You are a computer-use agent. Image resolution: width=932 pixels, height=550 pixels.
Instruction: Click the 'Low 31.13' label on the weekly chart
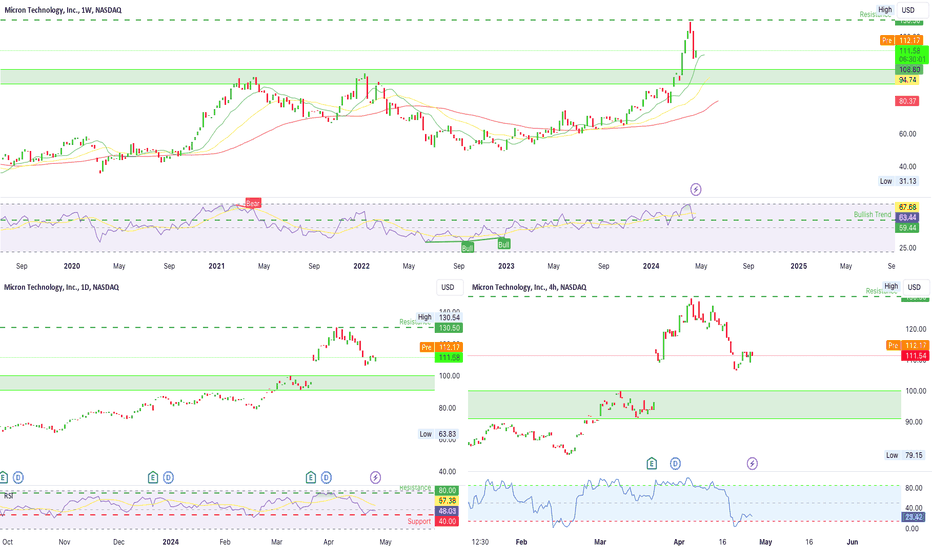click(899, 181)
